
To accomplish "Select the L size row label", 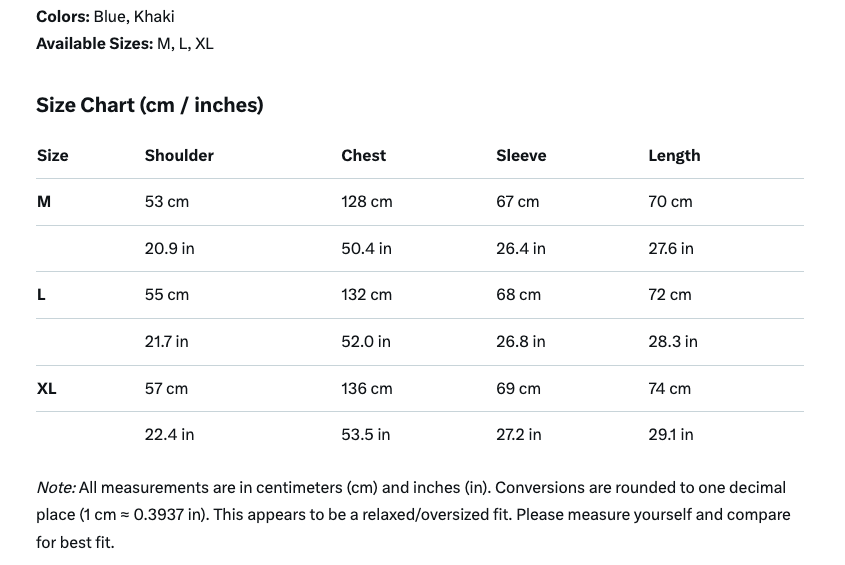I will click(41, 295).
